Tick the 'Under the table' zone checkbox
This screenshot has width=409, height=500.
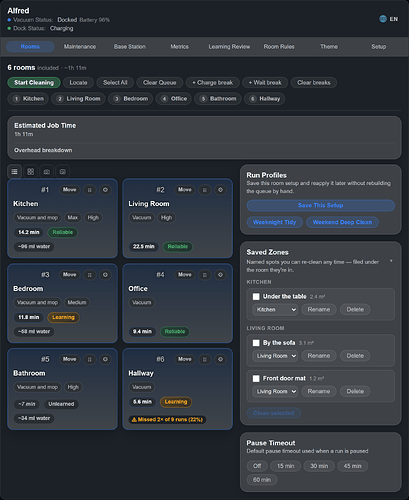pos(256,296)
